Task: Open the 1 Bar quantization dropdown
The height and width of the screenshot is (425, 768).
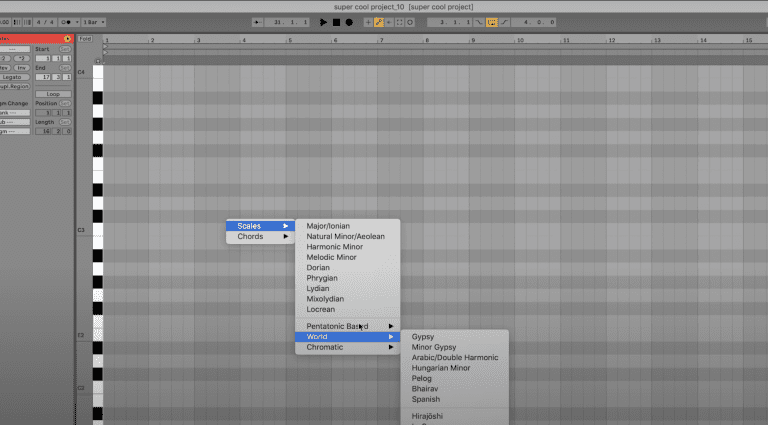Action: [x=94, y=21]
